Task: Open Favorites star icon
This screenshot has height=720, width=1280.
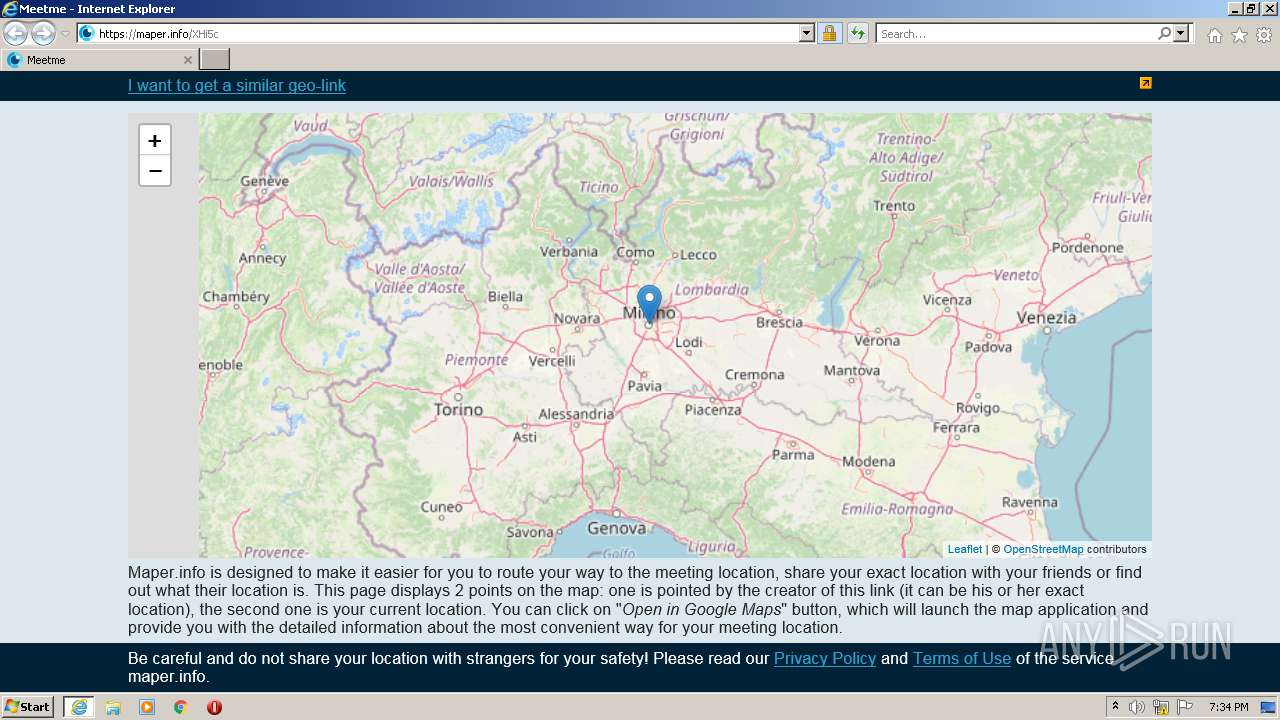Action: [1239, 35]
